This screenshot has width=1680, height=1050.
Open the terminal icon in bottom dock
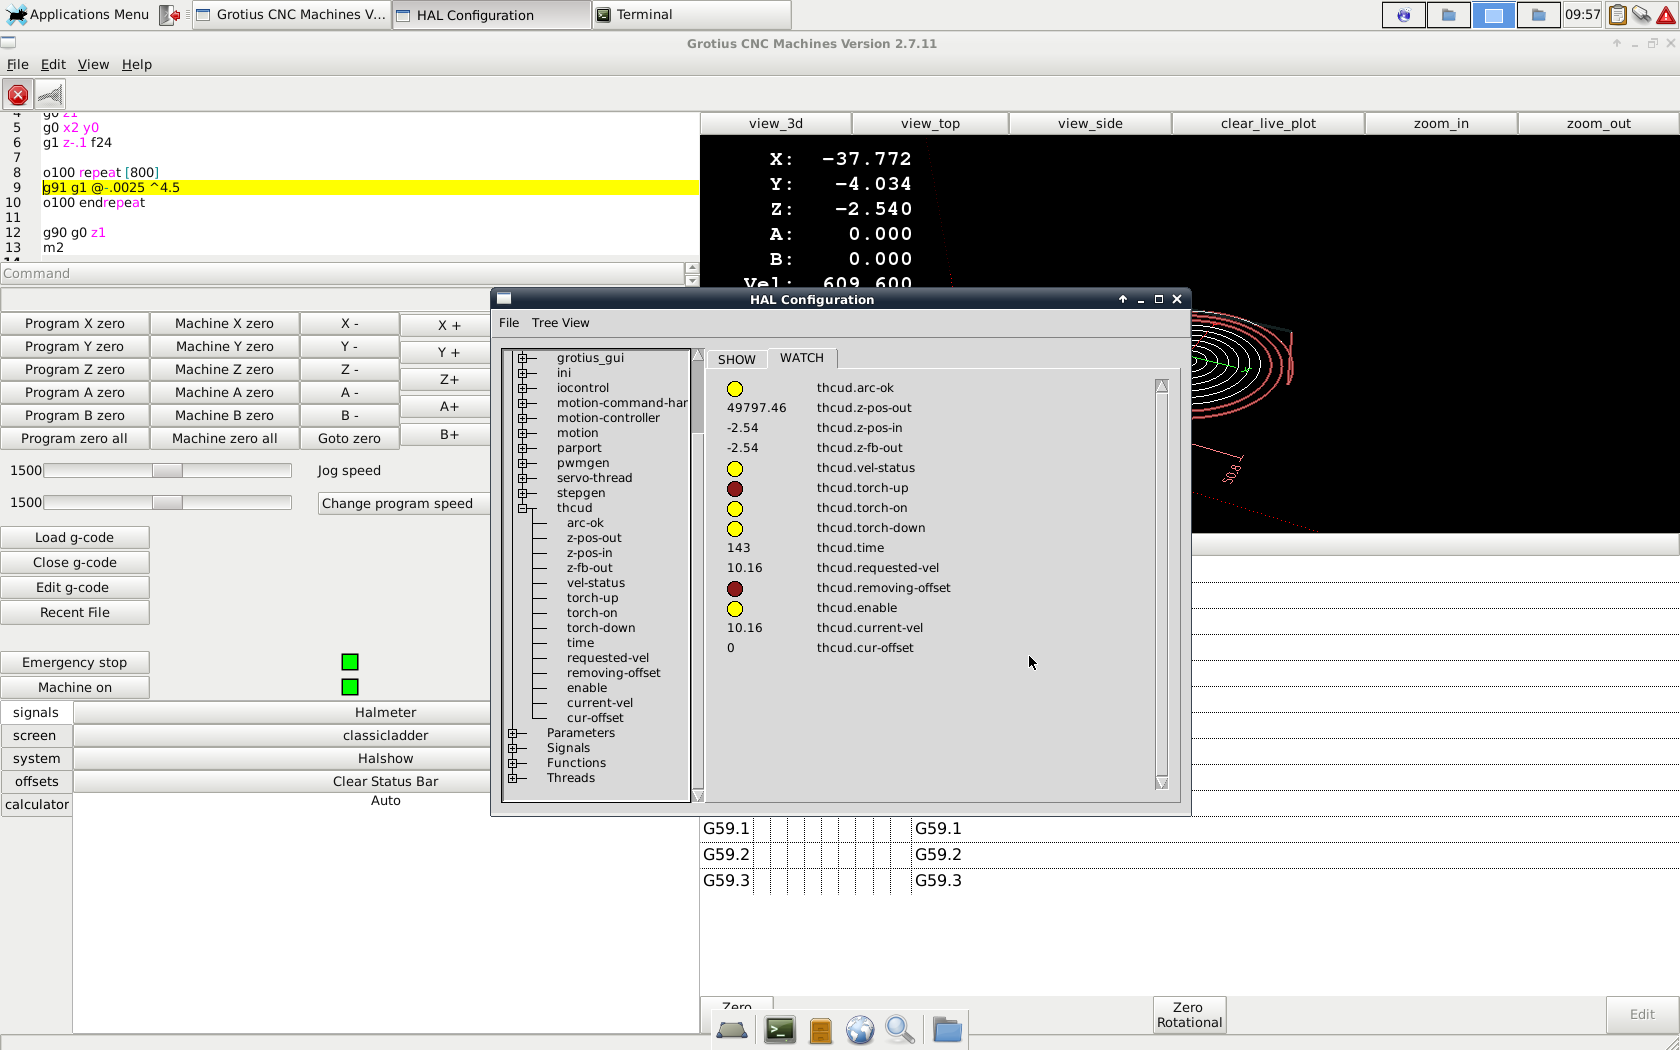click(x=780, y=1030)
